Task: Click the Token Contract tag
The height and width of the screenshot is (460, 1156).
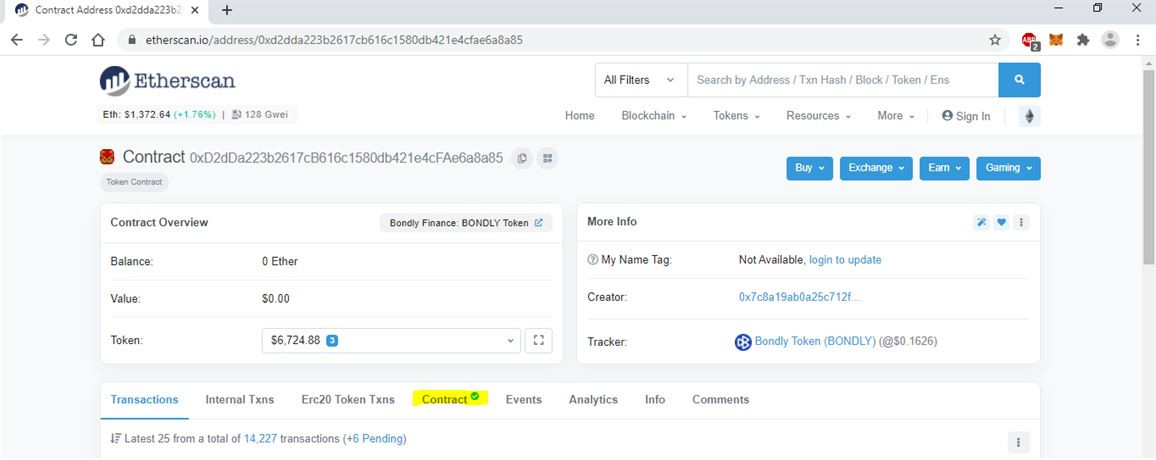Action: [134, 182]
